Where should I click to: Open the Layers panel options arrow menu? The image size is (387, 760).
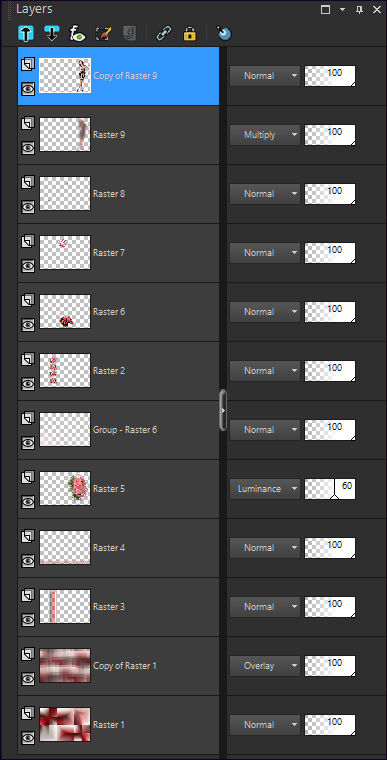[342, 10]
